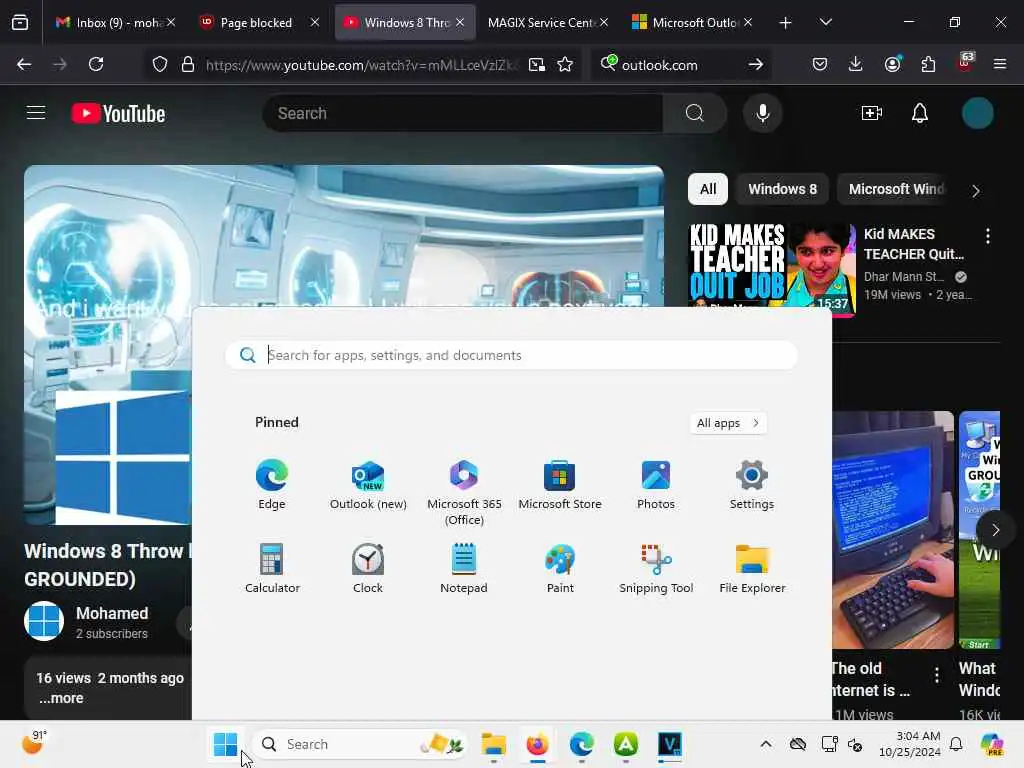Image resolution: width=1024 pixels, height=768 pixels.
Task: Bookmark this page with the star
Action: point(565,65)
